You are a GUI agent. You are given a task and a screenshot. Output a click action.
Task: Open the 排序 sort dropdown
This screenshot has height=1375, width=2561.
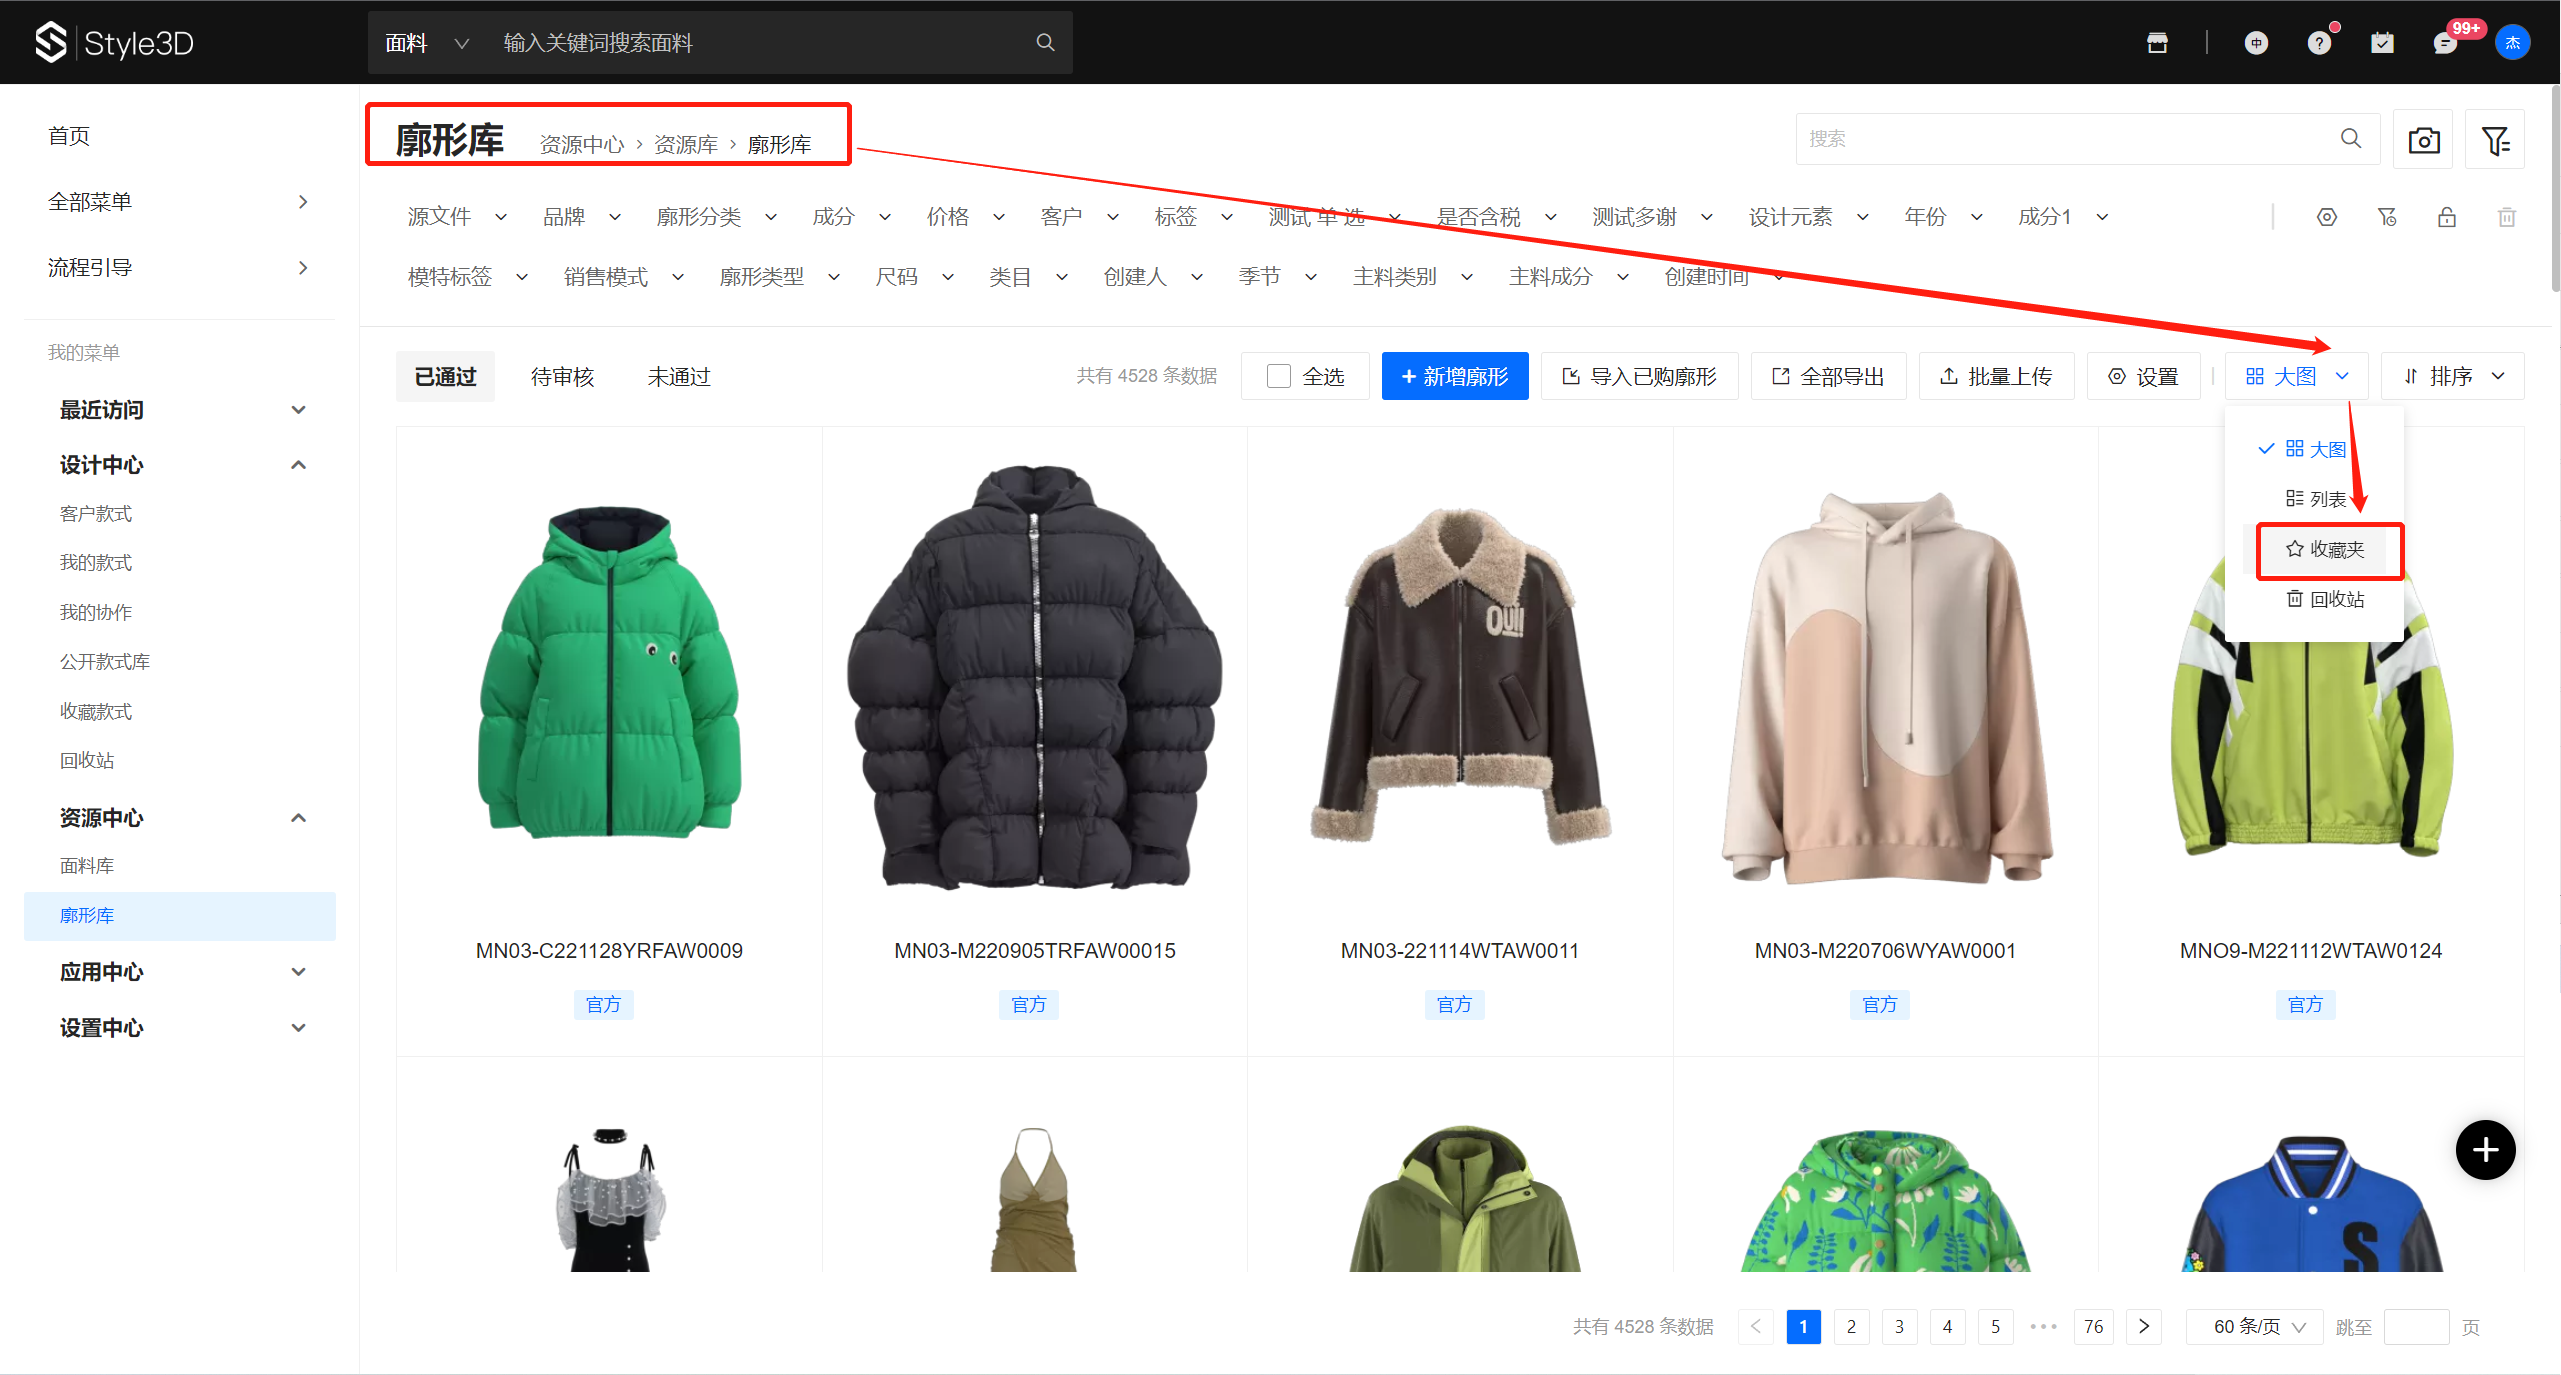click(2452, 376)
